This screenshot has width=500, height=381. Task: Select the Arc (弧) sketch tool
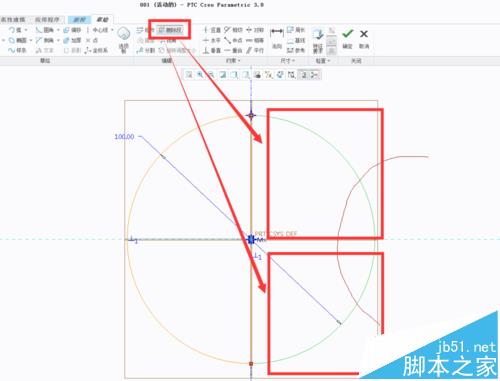[x=15, y=30]
